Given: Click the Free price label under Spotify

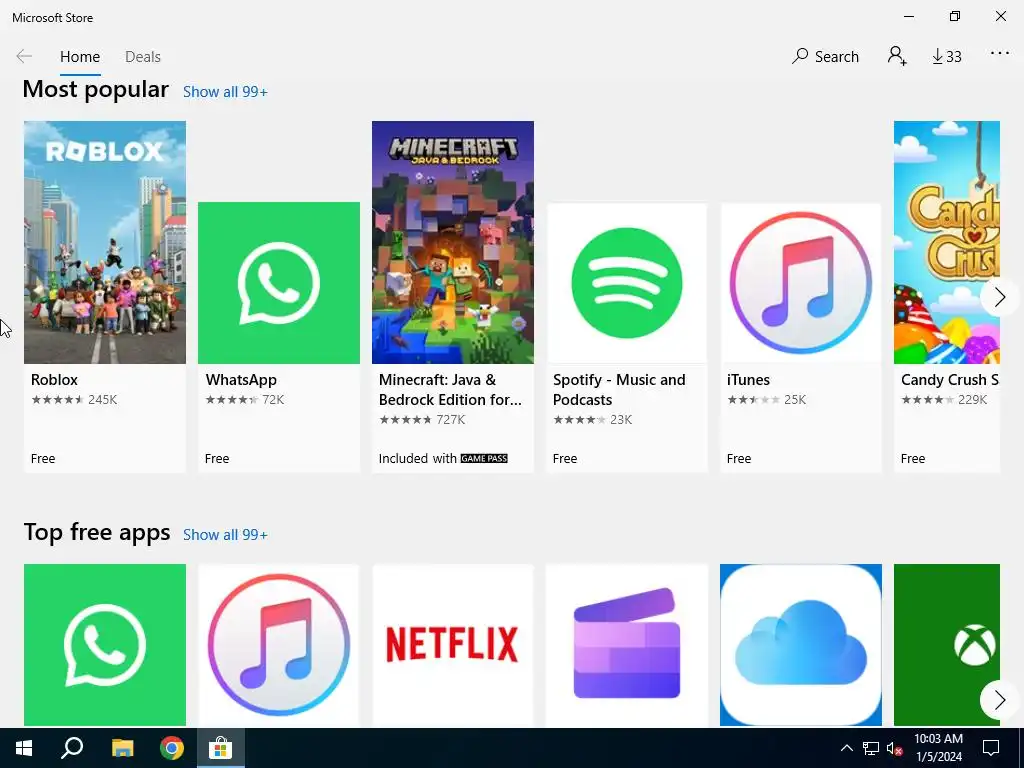Looking at the screenshot, I should (x=565, y=458).
